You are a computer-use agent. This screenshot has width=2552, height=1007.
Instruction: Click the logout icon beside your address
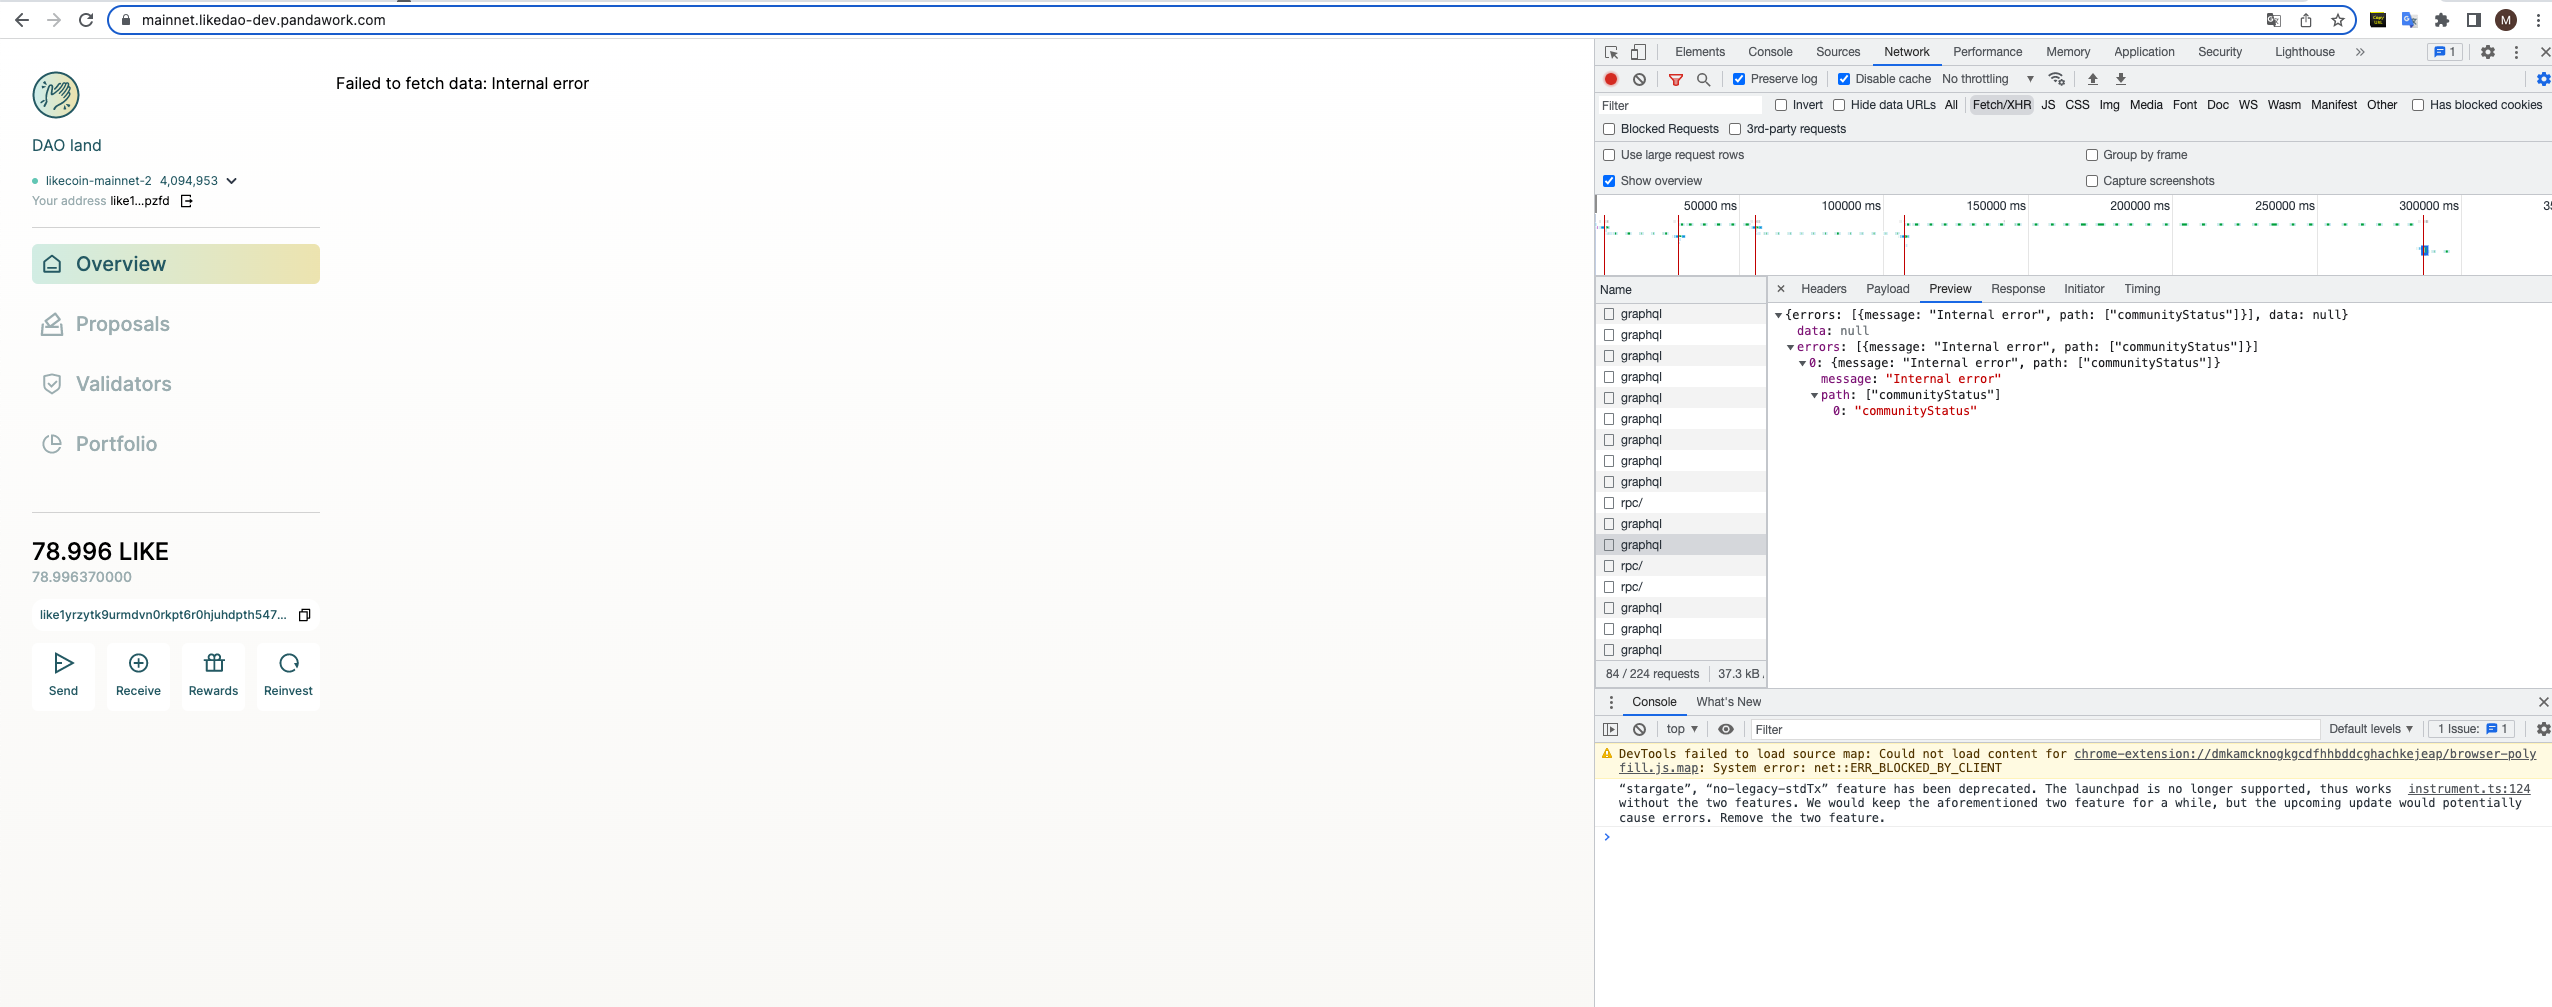(186, 201)
